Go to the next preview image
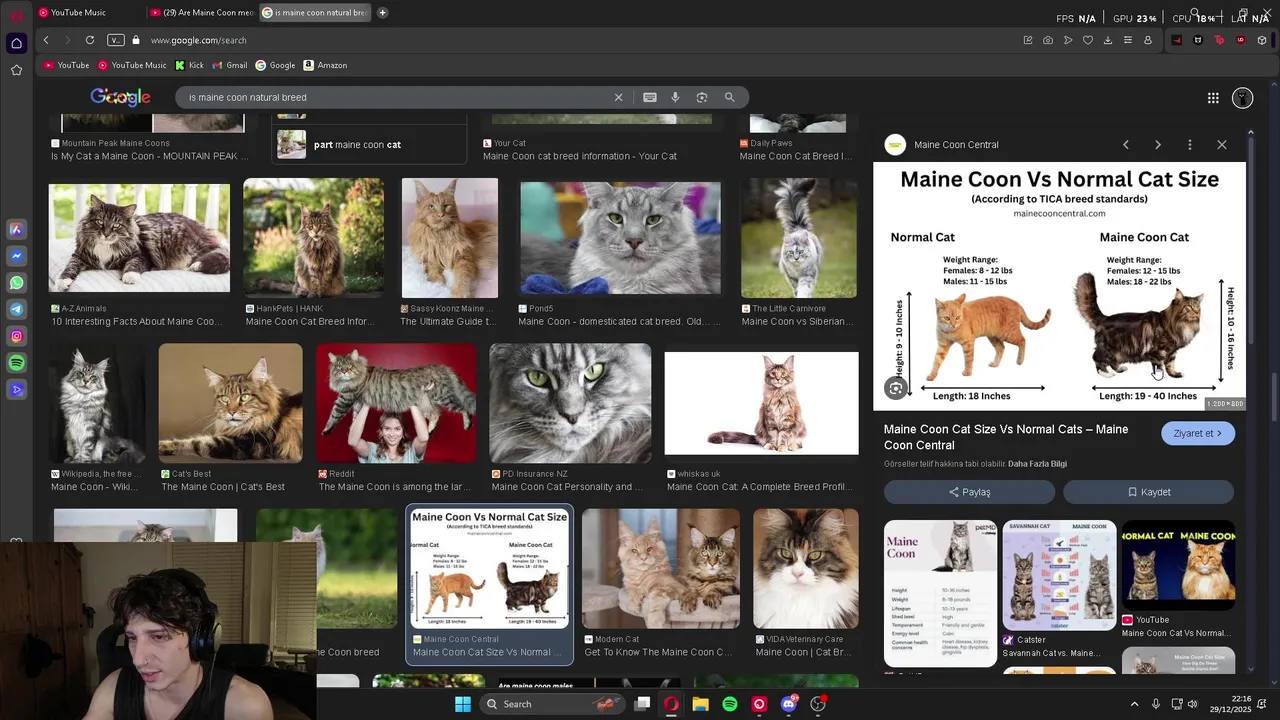Screen dimensions: 1280x720 pyautogui.click(x=1158, y=145)
